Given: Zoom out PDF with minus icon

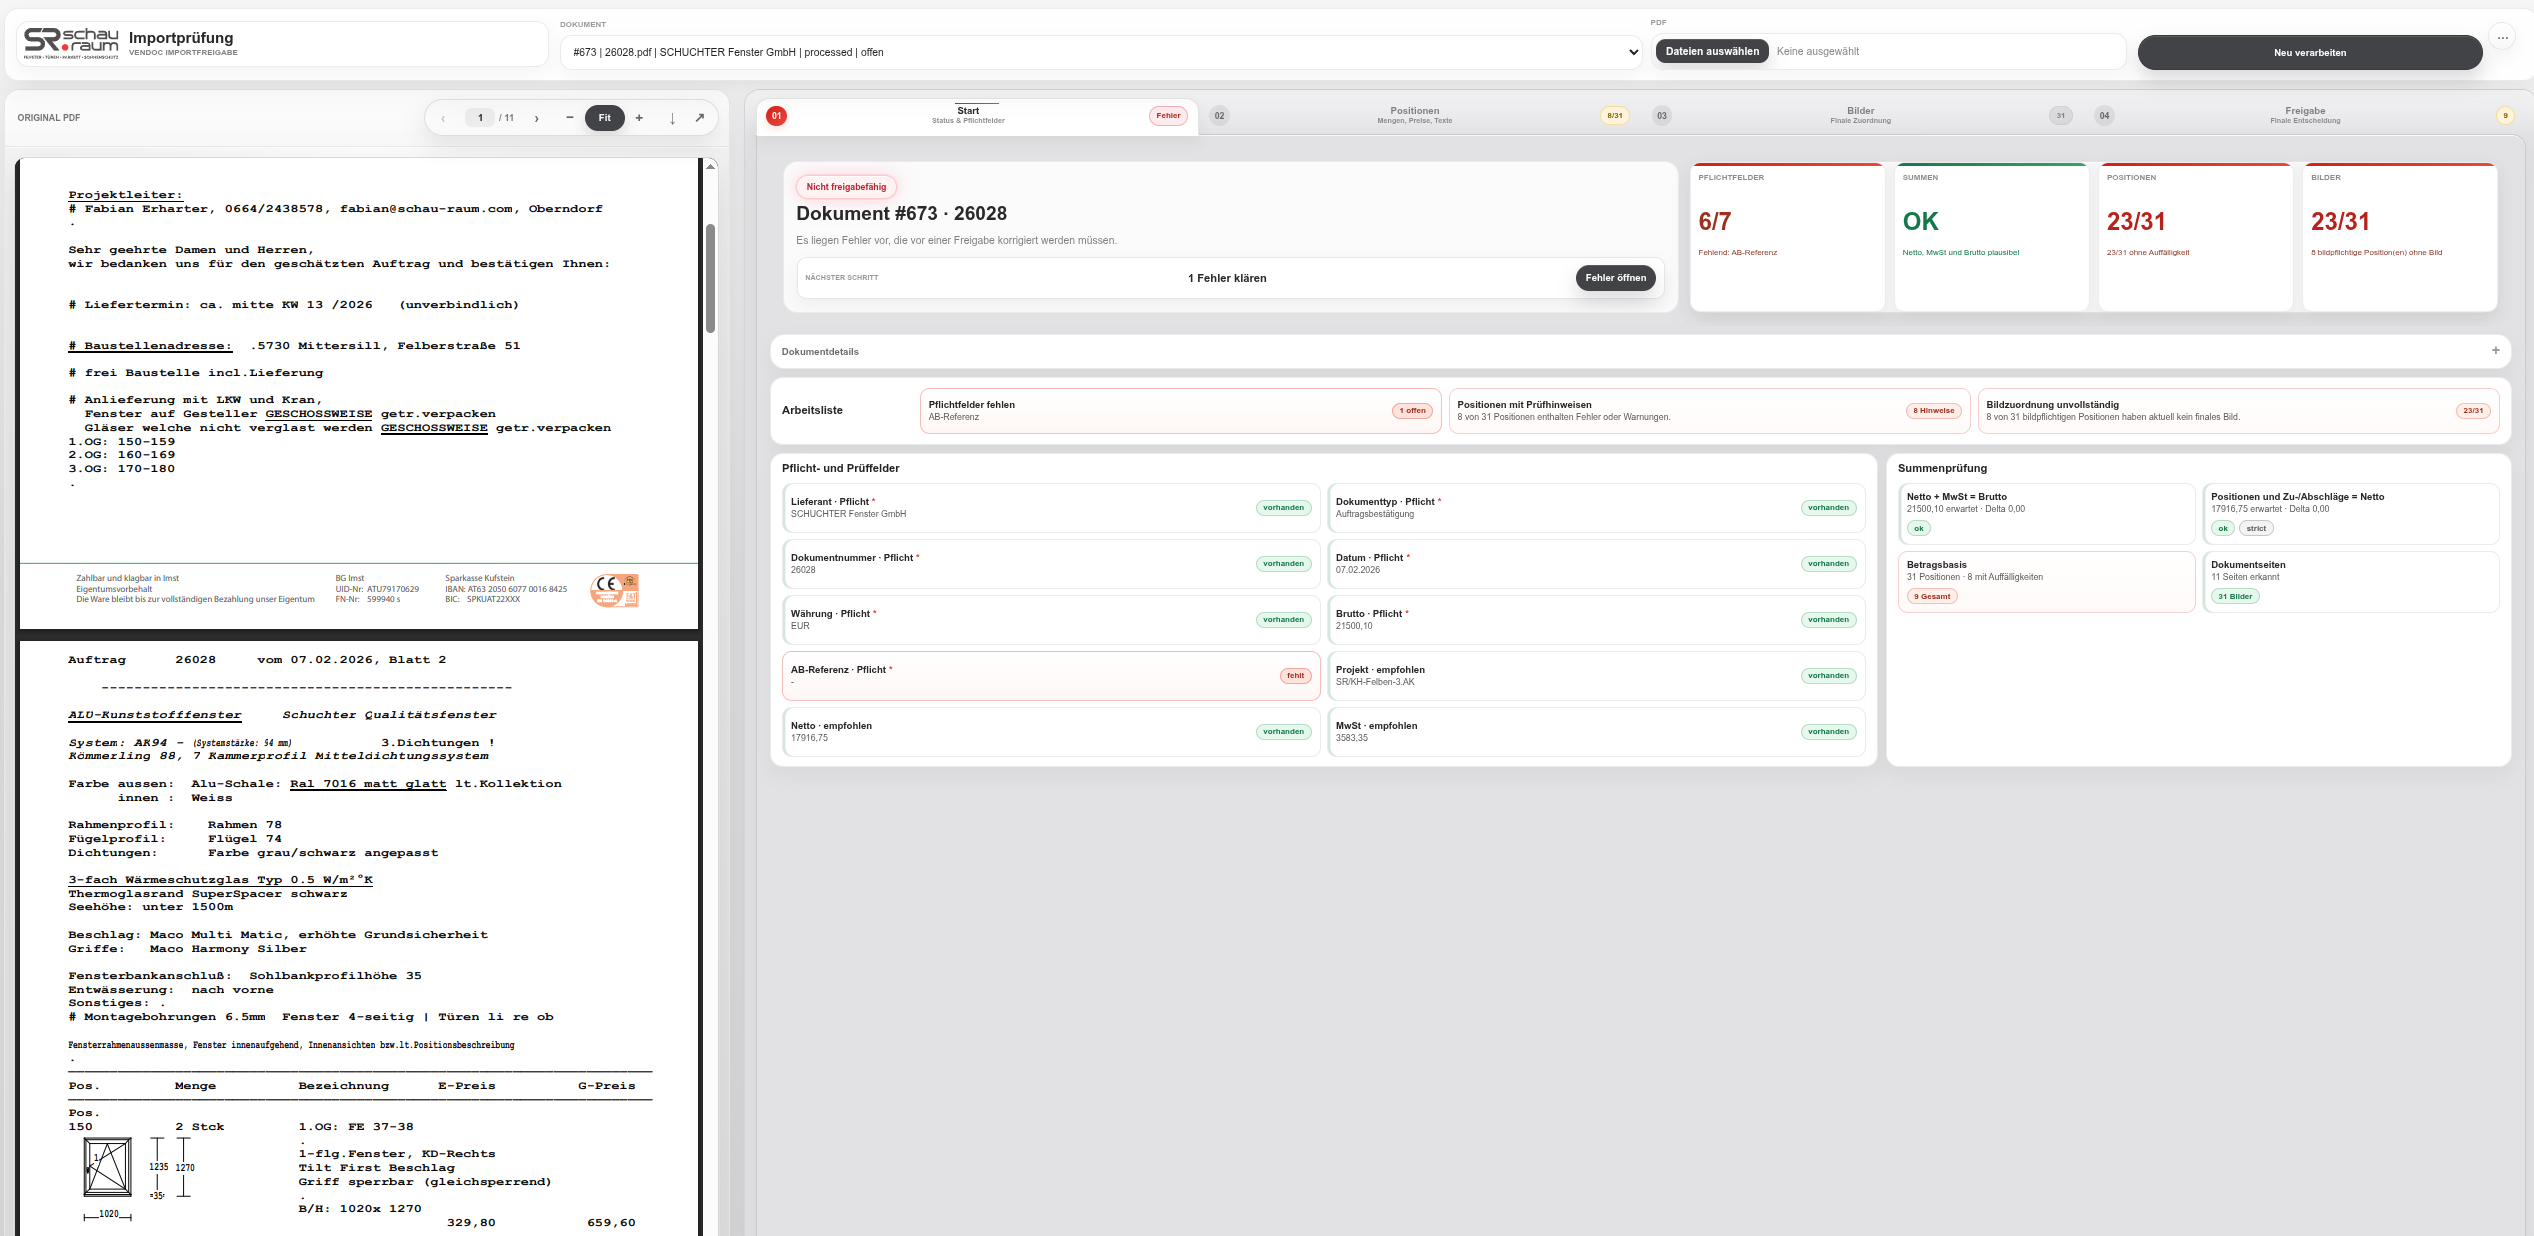Looking at the screenshot, I should 570,118.
